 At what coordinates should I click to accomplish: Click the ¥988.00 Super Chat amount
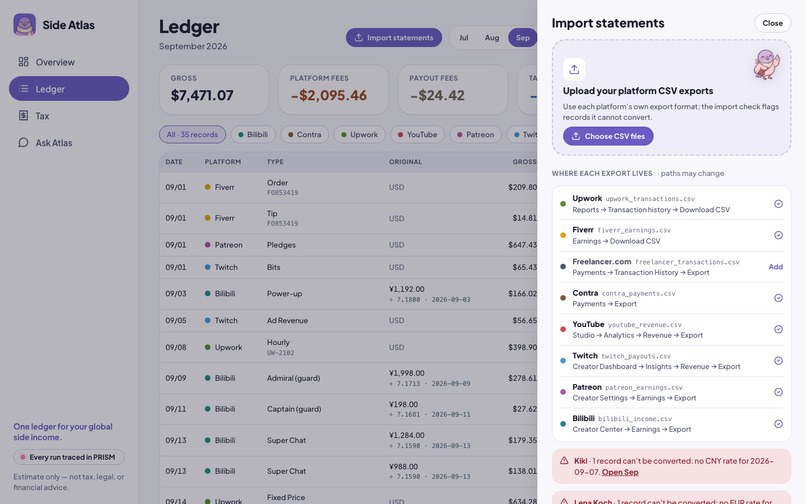coord(403,466)
